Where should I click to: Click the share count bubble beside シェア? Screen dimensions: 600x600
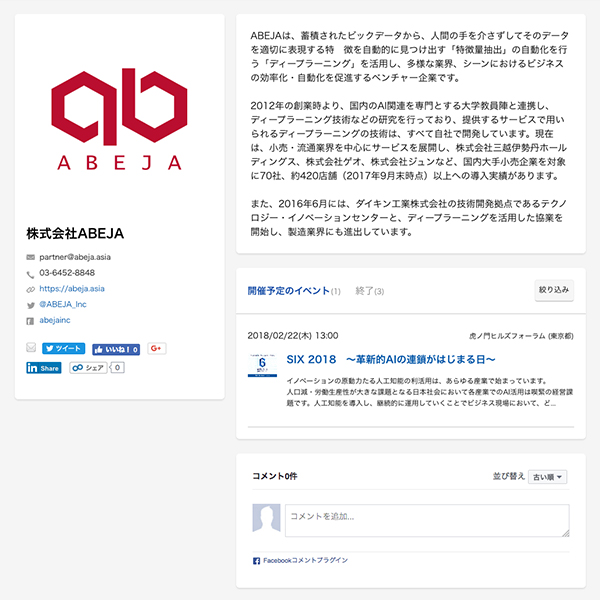point(118,368)
